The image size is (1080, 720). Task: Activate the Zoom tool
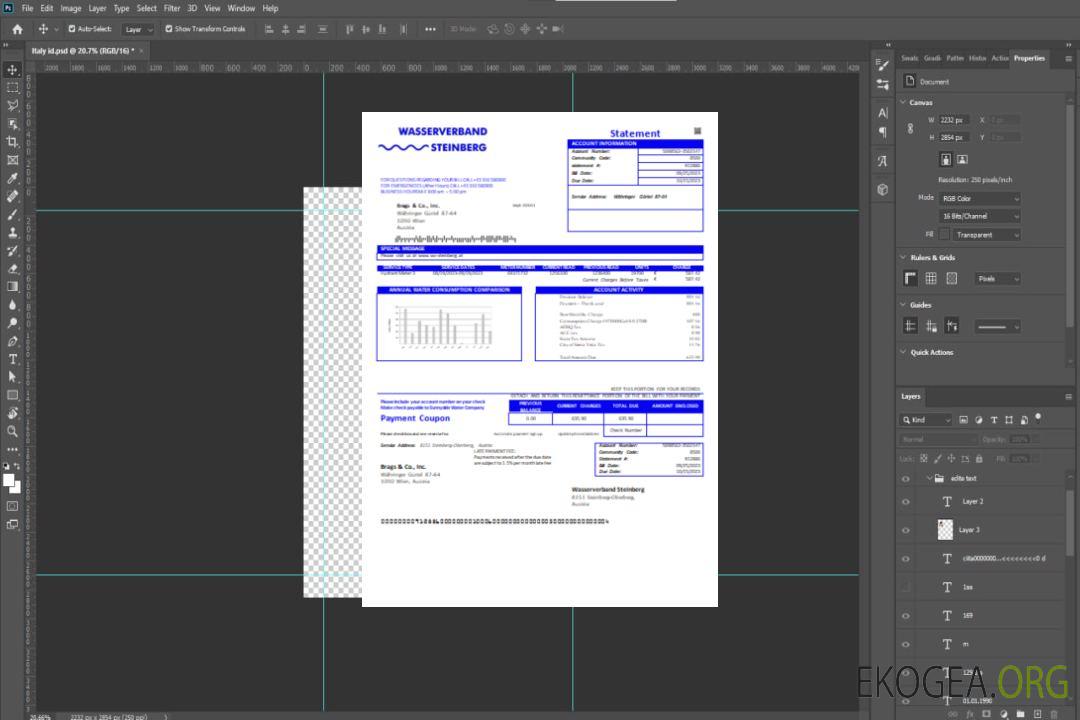pyautogui.click(x=13, y=431)
